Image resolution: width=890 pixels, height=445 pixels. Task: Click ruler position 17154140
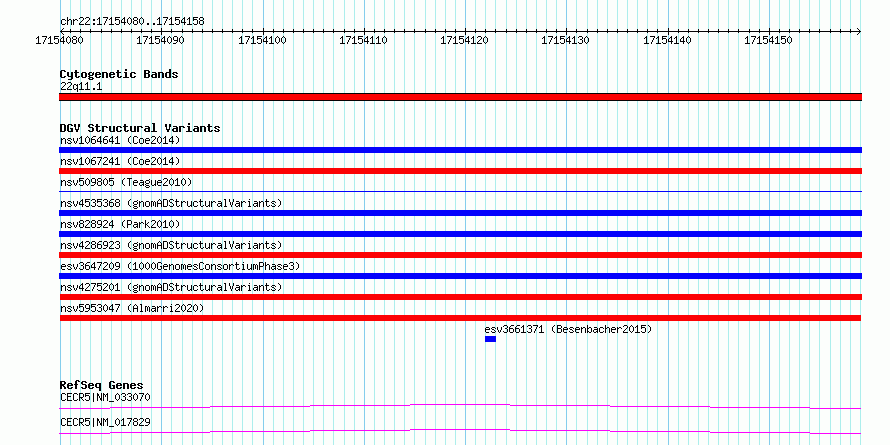point(668,40)
